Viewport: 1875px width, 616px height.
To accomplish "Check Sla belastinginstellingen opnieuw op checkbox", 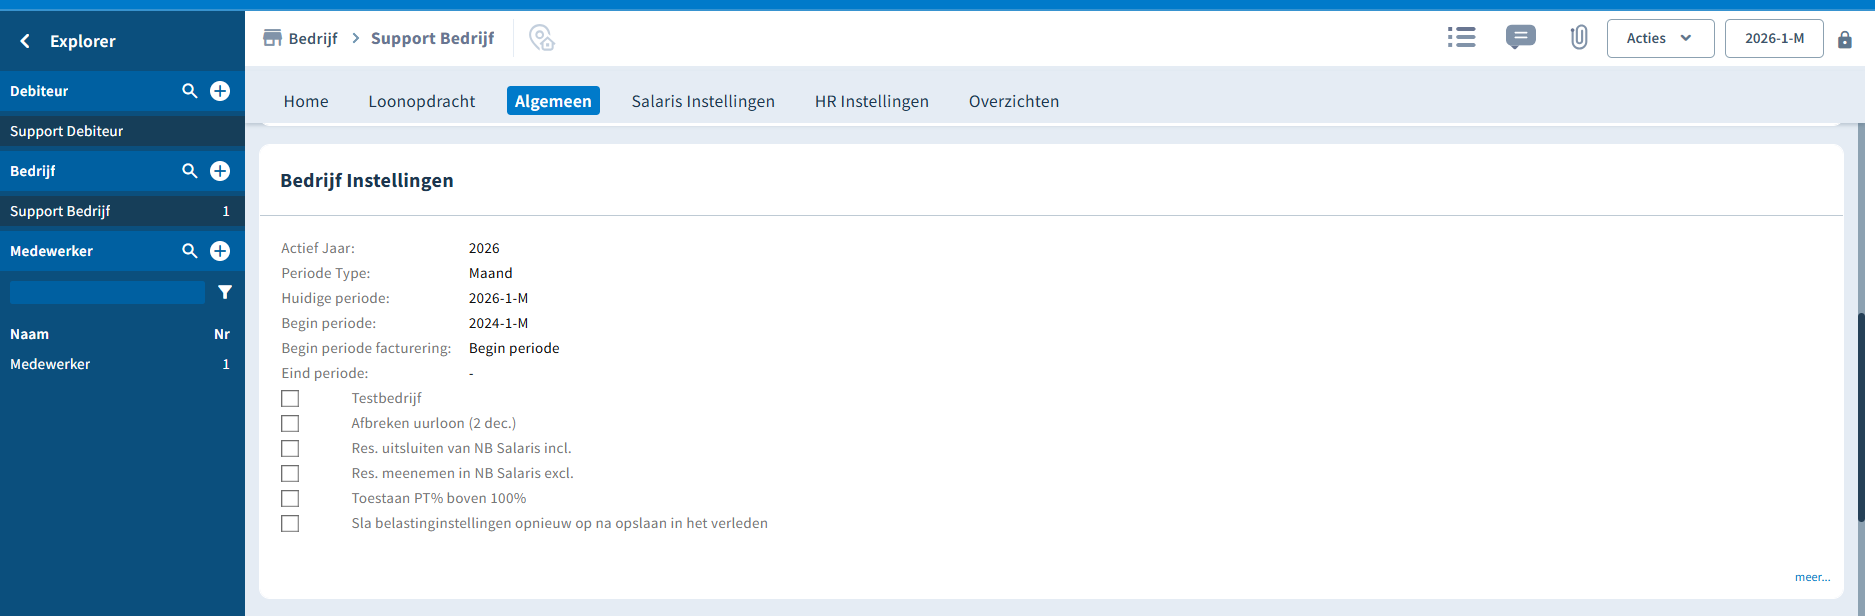I will coord(290,523).
